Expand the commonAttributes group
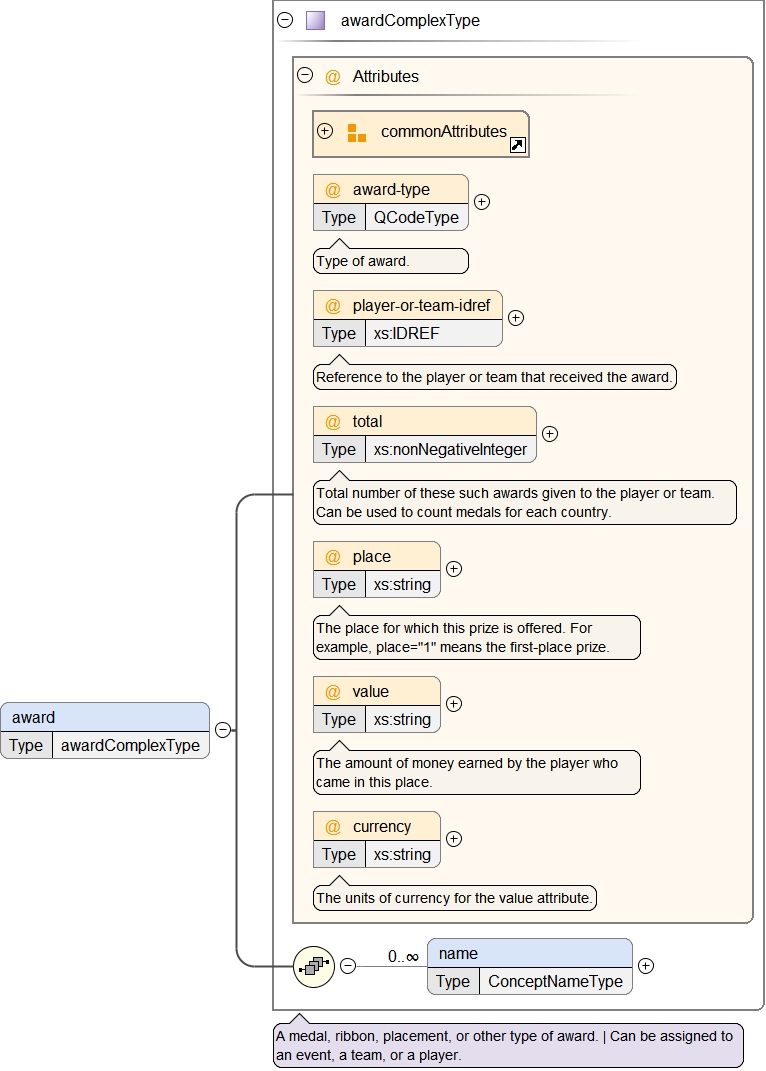Viewport: 766px width, 1071px height. click(325, 131)
